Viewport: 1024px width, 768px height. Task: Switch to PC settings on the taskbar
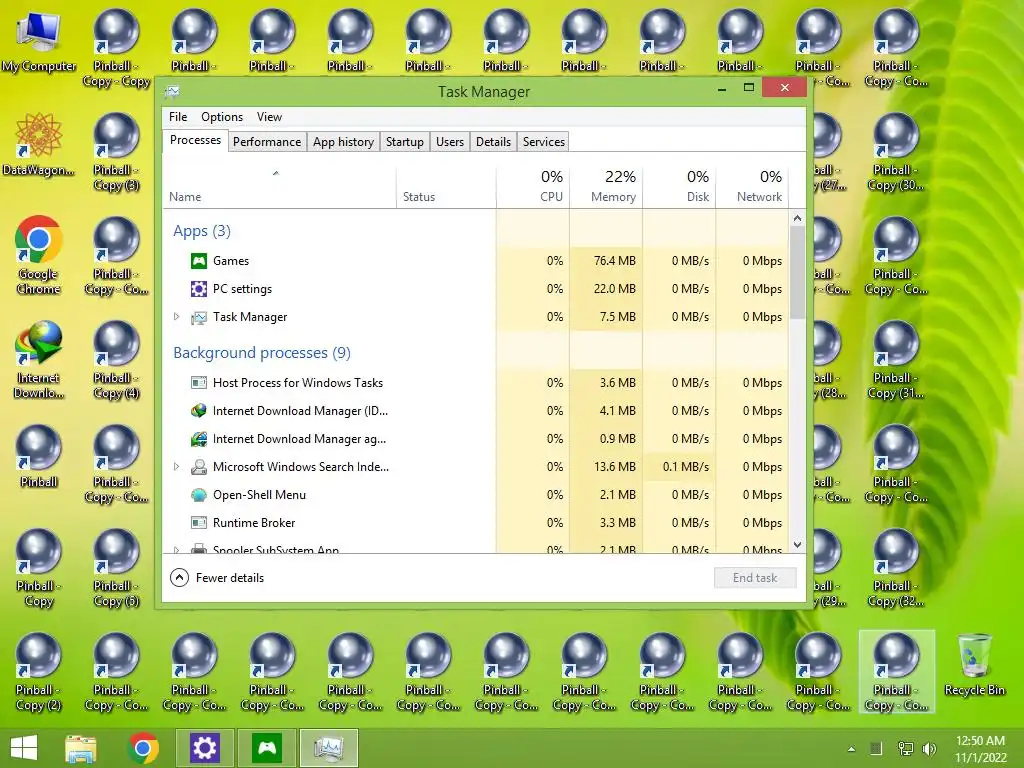pos(204,748)
